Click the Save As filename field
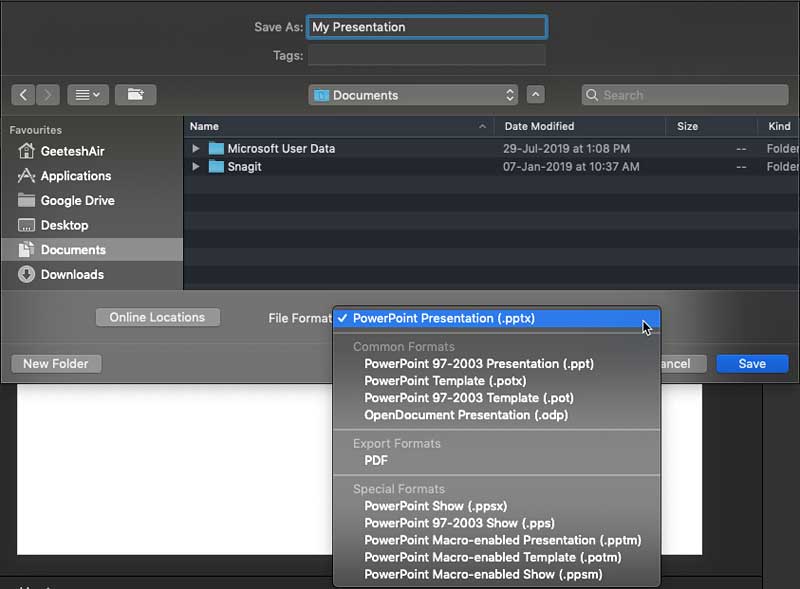 click(x=426, y=27)
